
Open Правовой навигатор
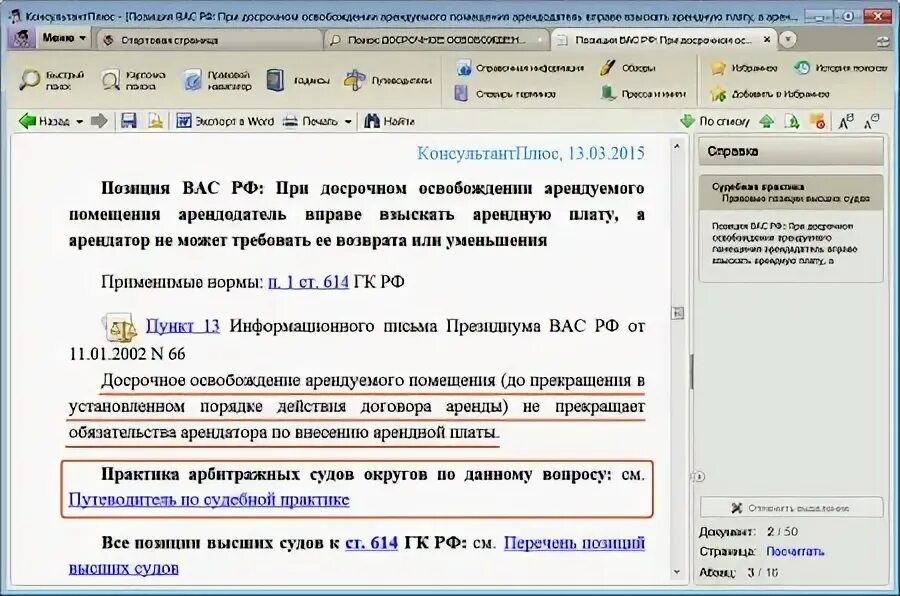[217, 80]
